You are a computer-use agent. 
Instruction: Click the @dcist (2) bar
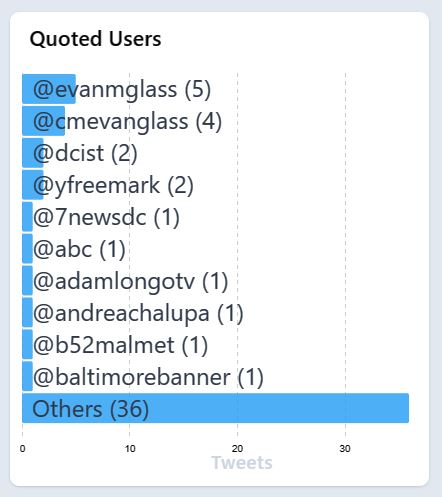click(33, 153)
